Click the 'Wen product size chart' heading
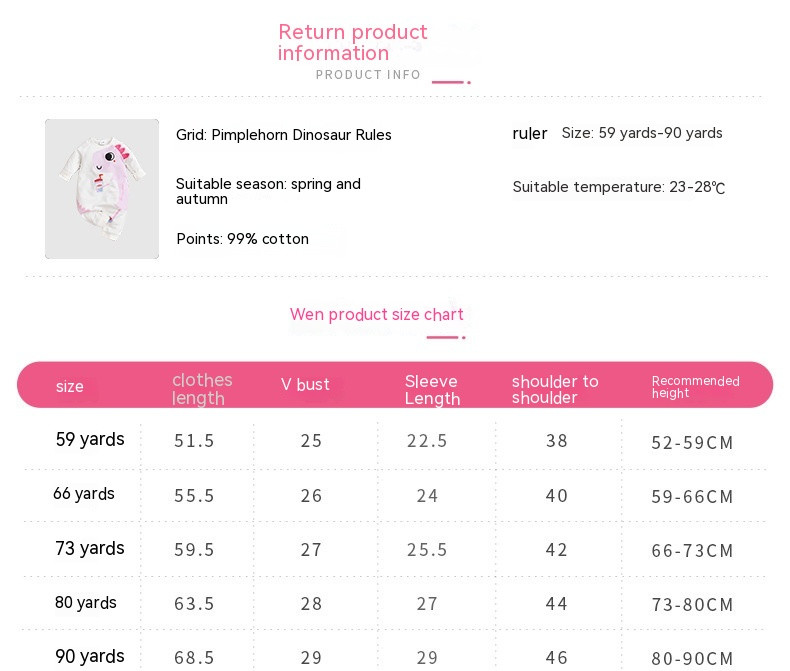The width and height of the screenshot is (790, 671). (376, 315)
